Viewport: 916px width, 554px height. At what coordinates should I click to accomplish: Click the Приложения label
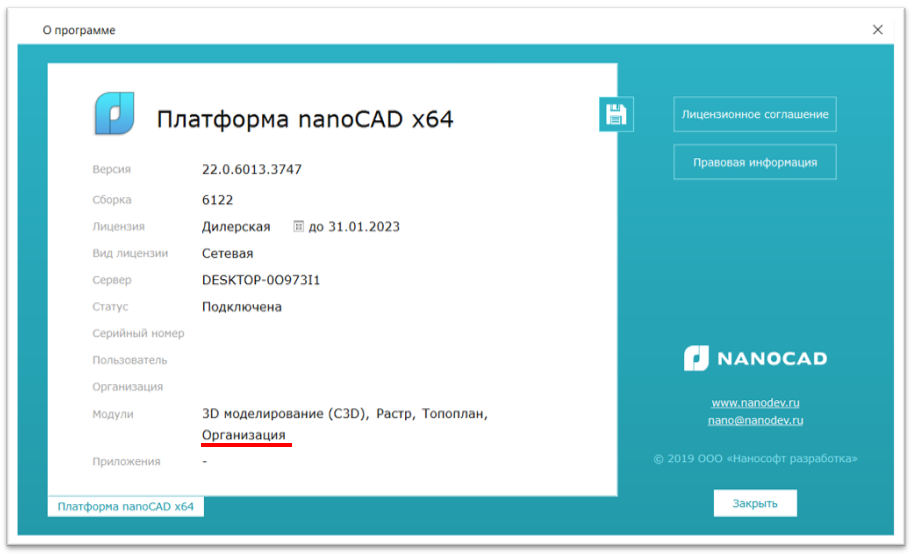tap(126, 462)
